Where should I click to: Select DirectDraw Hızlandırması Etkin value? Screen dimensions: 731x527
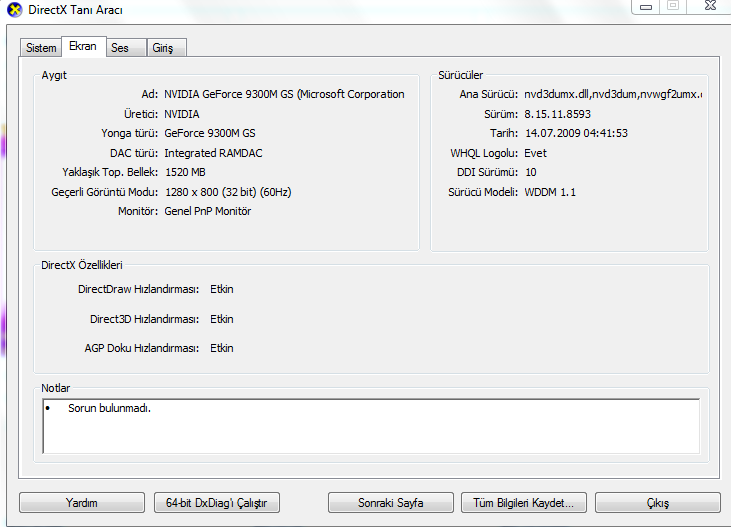[222, 289]
